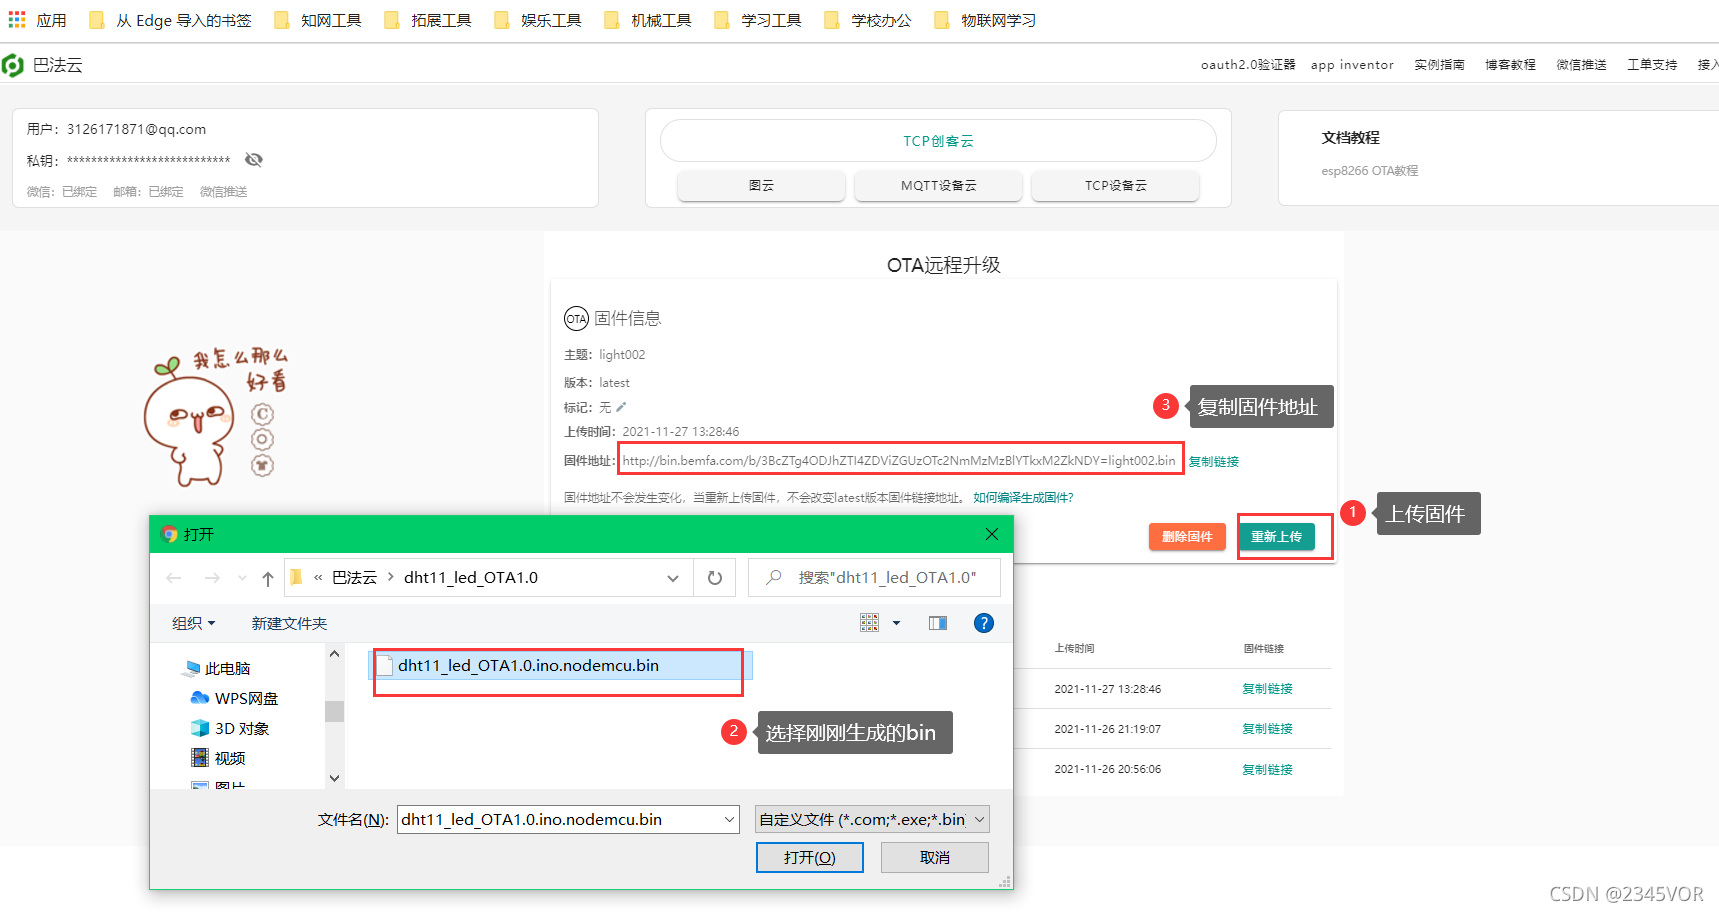
Task: Click the 巴法云 logo icon
Action: [x=13, y=65]
